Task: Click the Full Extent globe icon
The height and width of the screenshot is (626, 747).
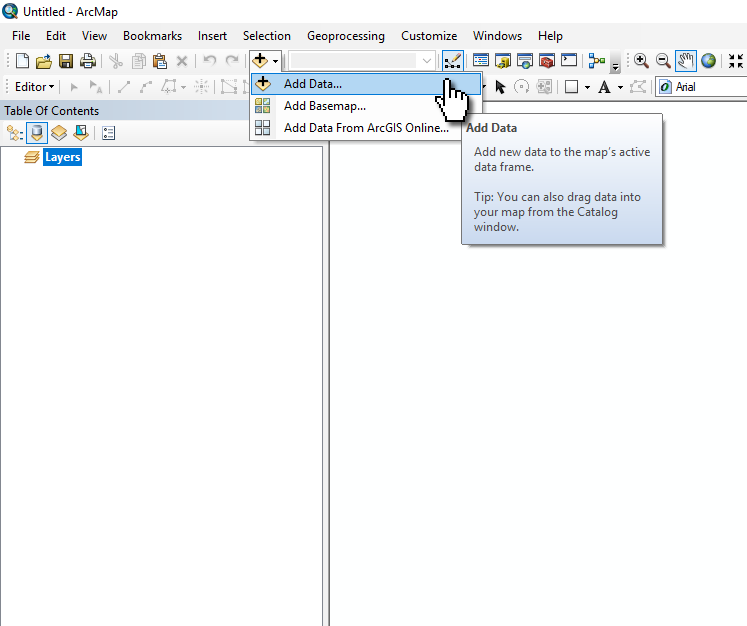Action: tap(708, 61)
